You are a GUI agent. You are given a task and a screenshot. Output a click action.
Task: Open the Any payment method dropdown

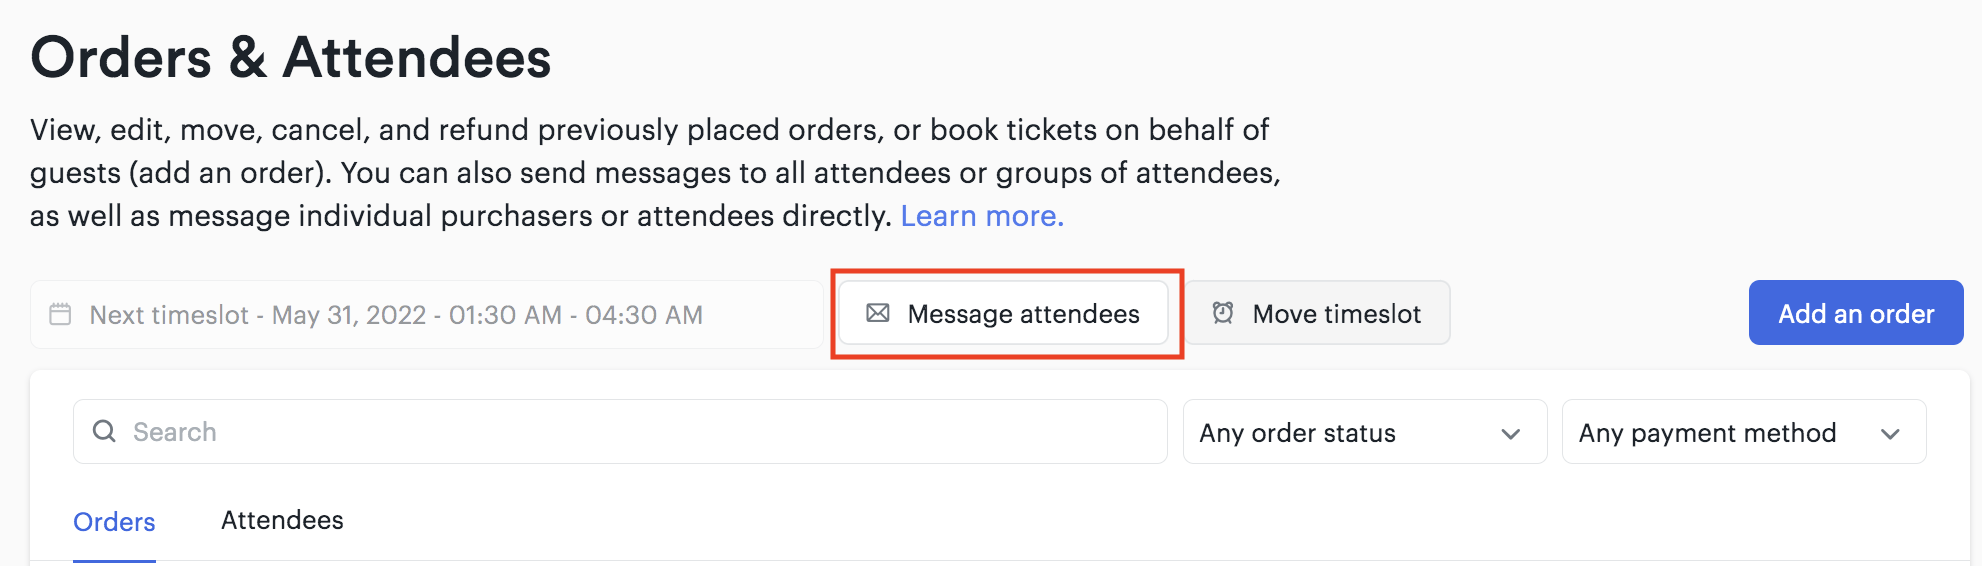pos(1744,432)
